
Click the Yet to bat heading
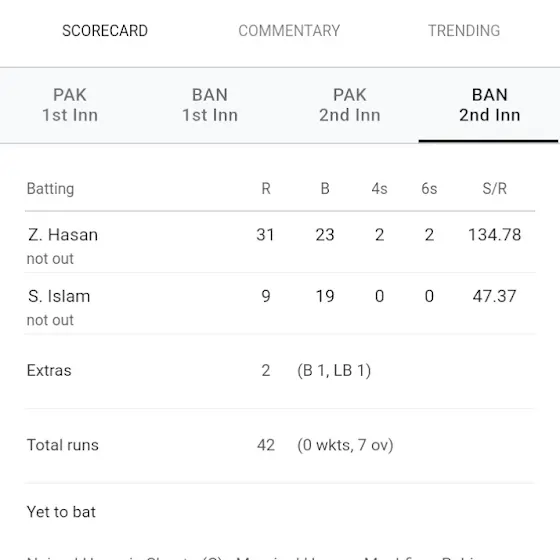tap(61, 512)
